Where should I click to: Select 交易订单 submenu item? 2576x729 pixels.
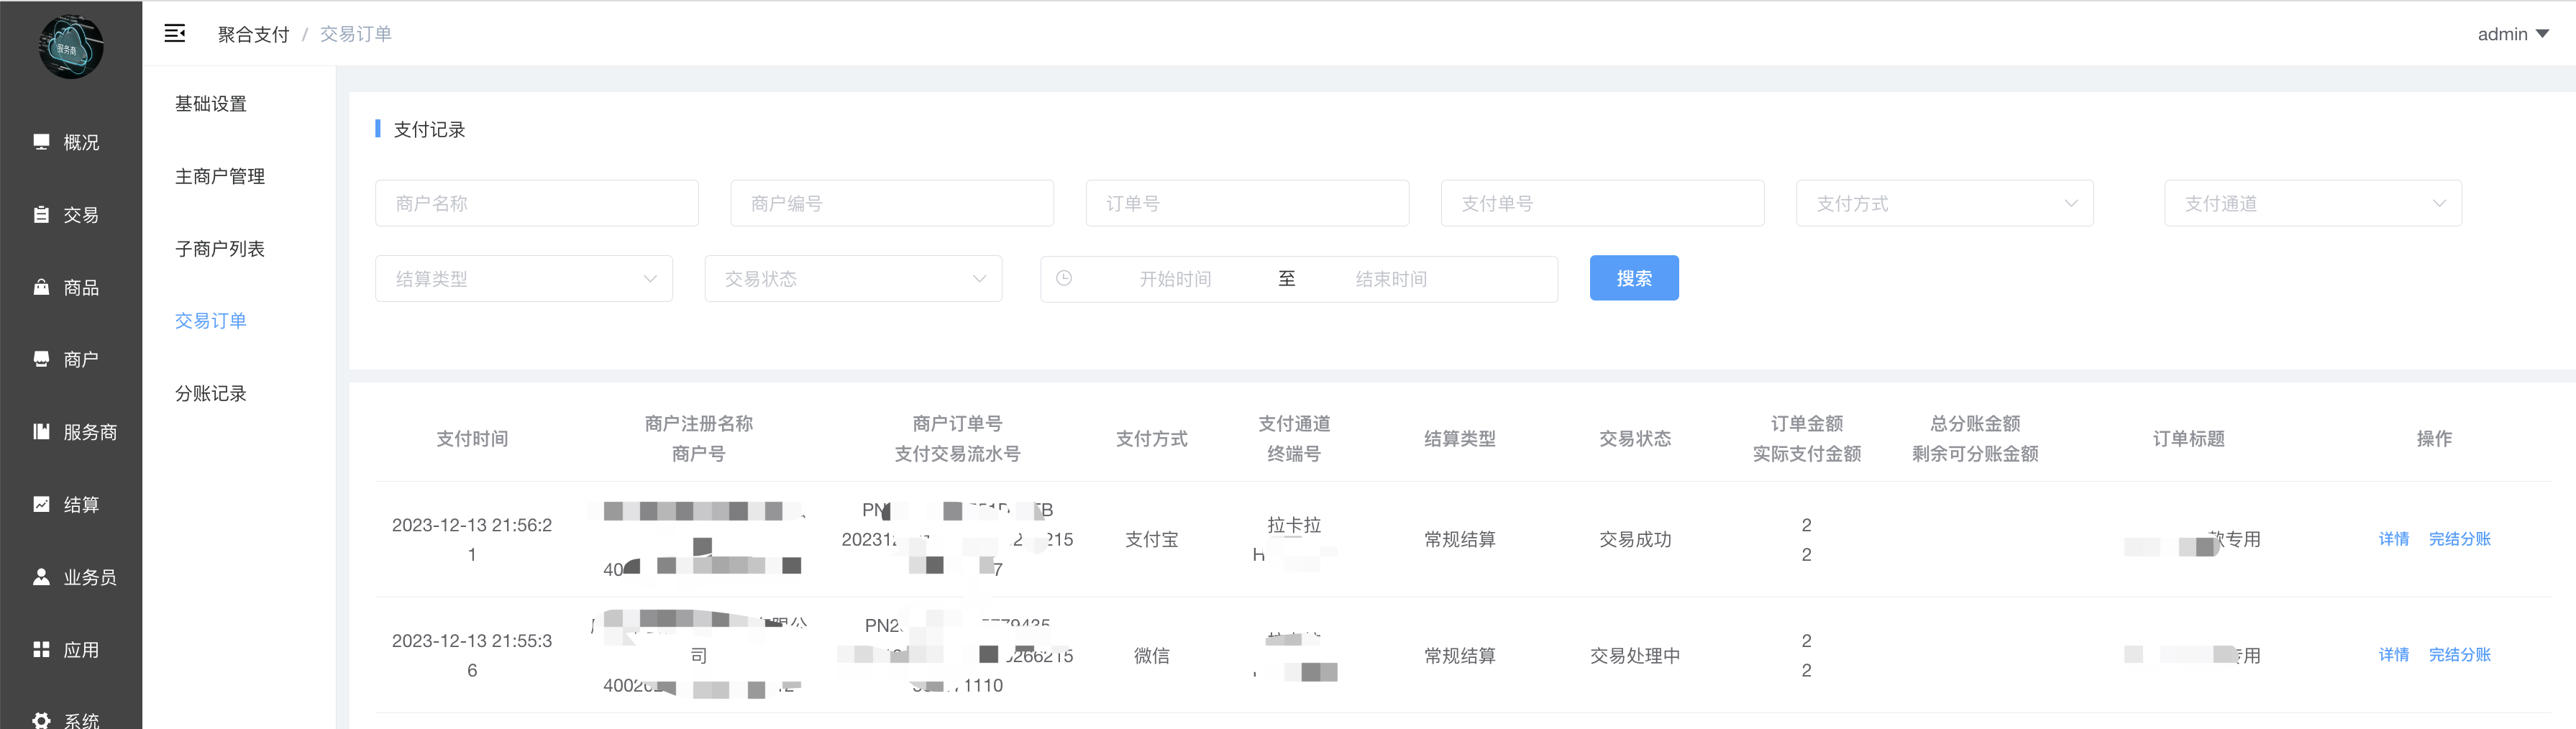[210, 320]
